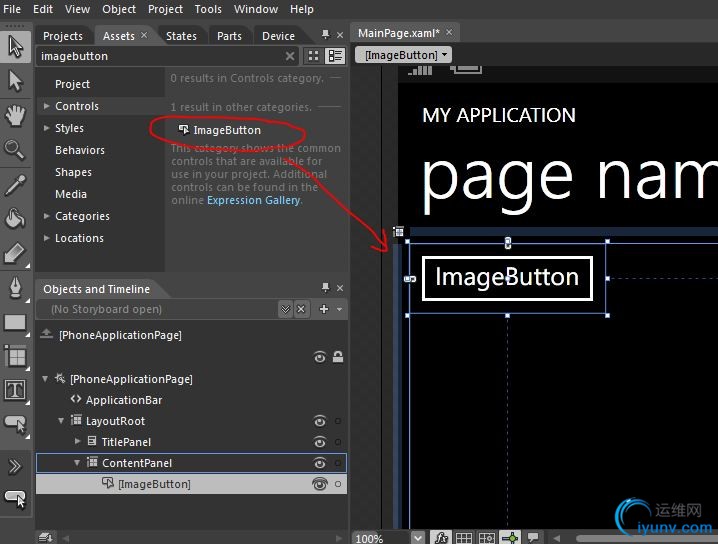The image size is (718, 544).
Task: Expand the Styles category
Action: tap(46, 128)
